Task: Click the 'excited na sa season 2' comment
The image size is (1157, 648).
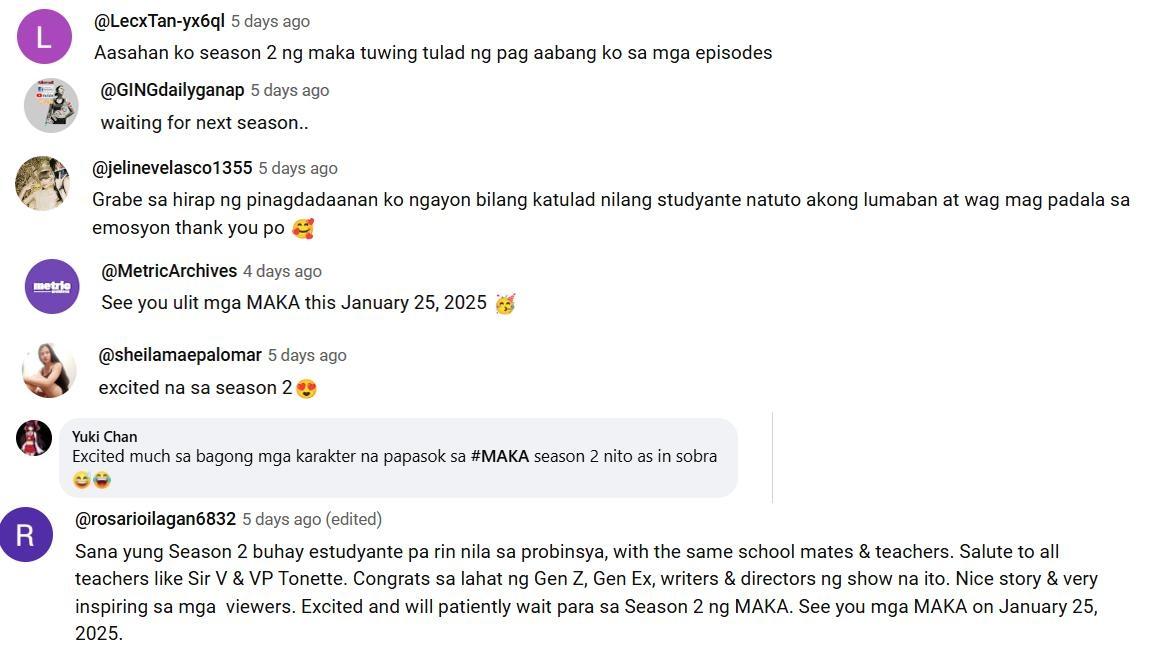Action: [x=196, y=388]
